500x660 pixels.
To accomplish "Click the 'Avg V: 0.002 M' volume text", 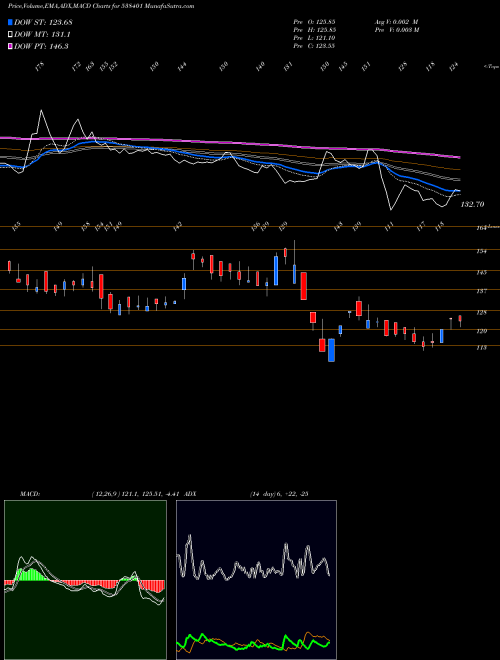I will pos(396,21).
